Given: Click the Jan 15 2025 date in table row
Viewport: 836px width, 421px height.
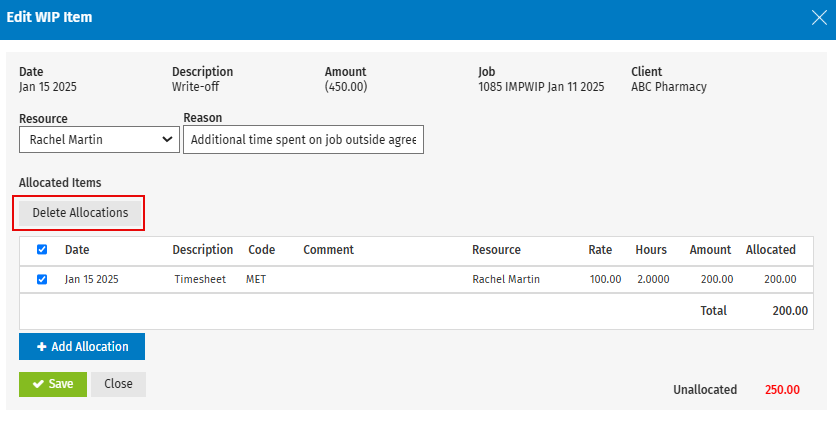Looking at the screenshot, I should point(92,279).
